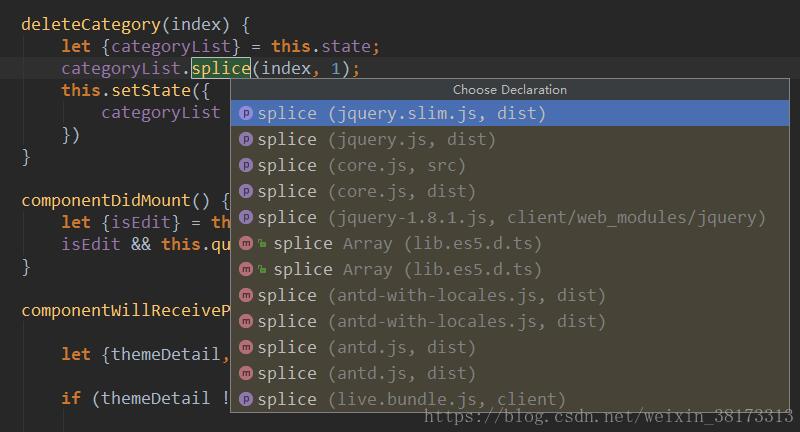Click property icon beside core.js, src entry

(x=246, y=165)
